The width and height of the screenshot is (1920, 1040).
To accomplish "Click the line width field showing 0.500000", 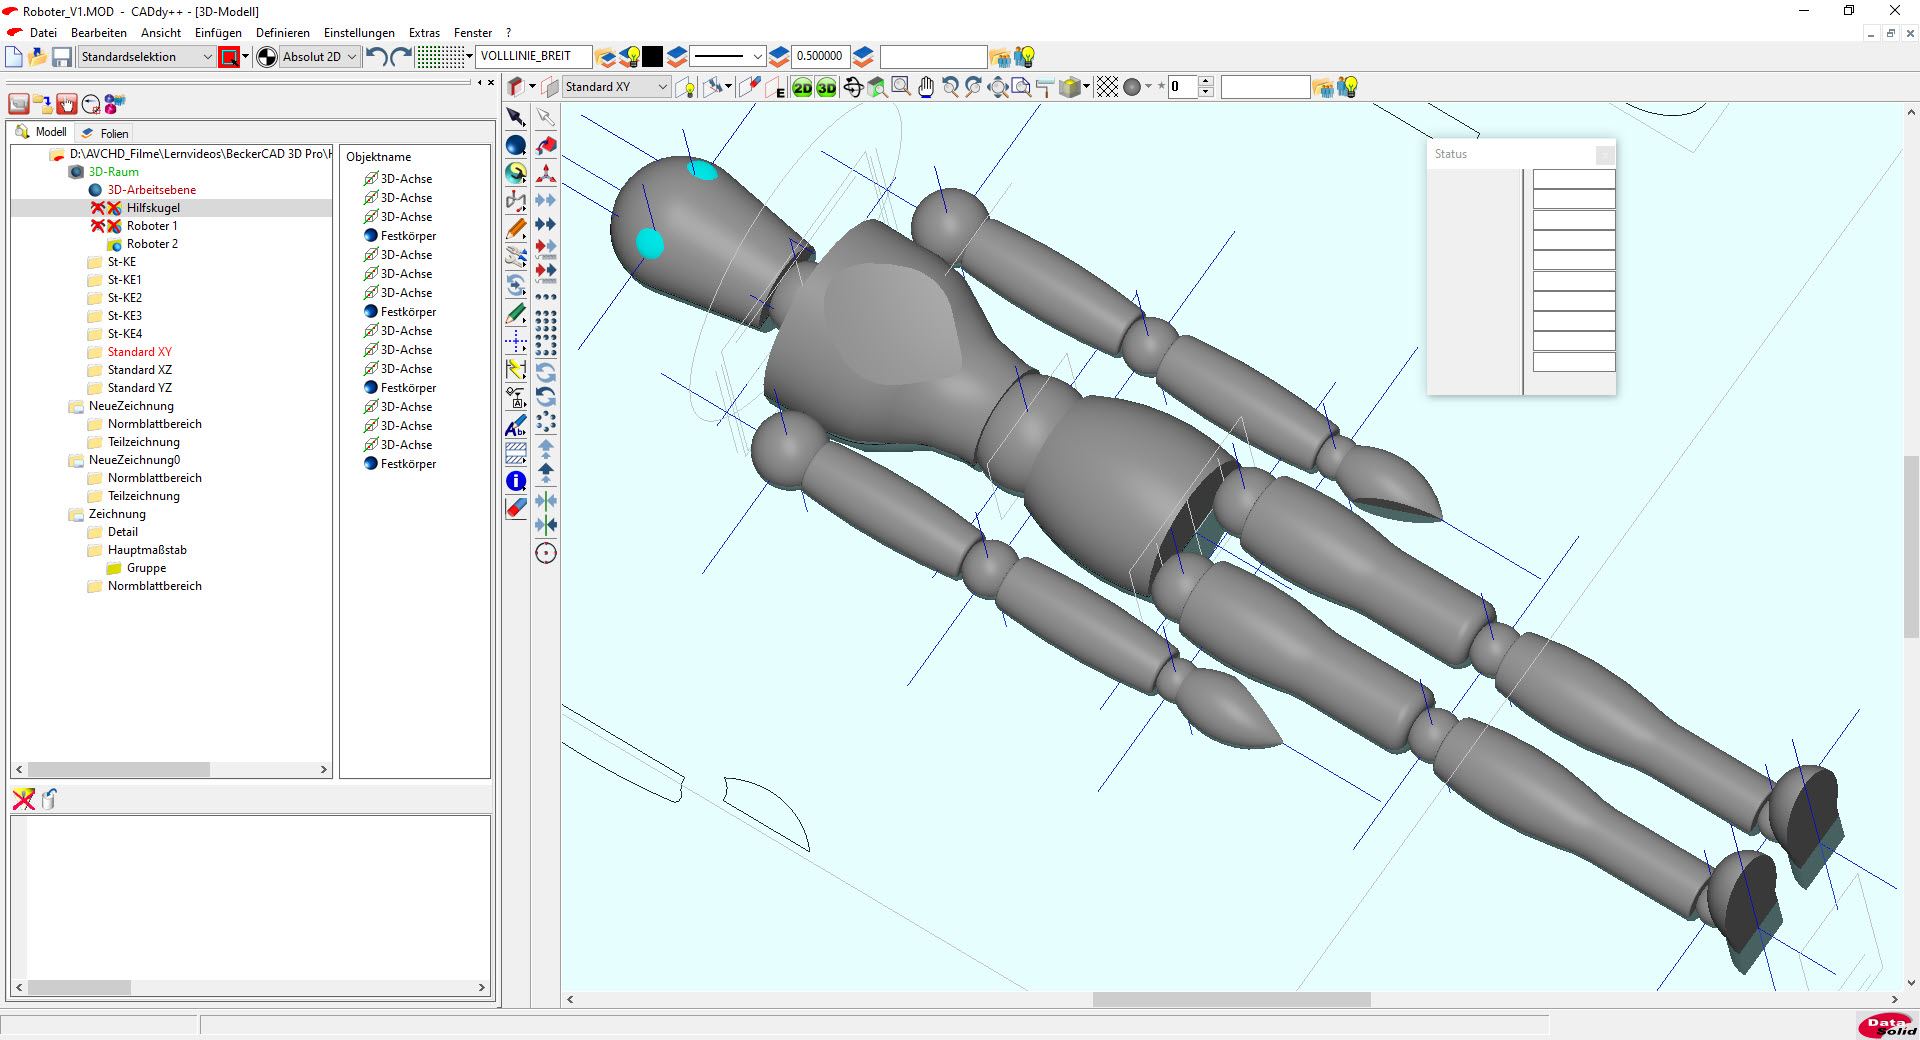I will [819, 57].
